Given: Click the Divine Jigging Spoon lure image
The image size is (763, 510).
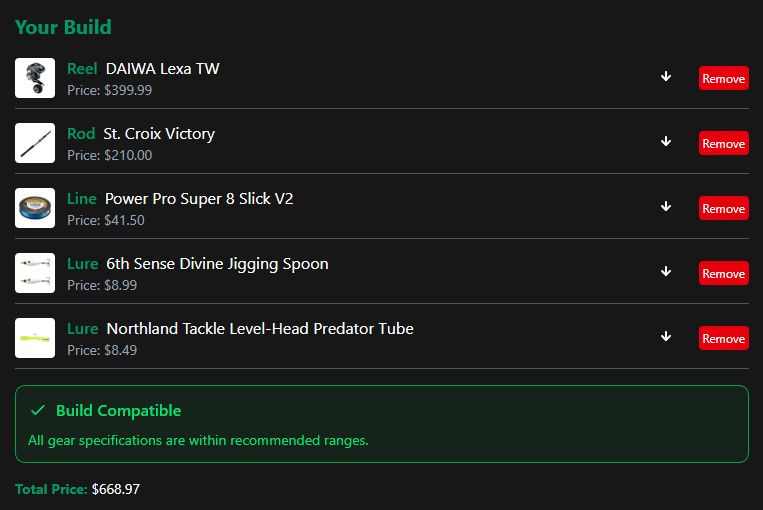Looking at the screenshot, I should 35,273.
